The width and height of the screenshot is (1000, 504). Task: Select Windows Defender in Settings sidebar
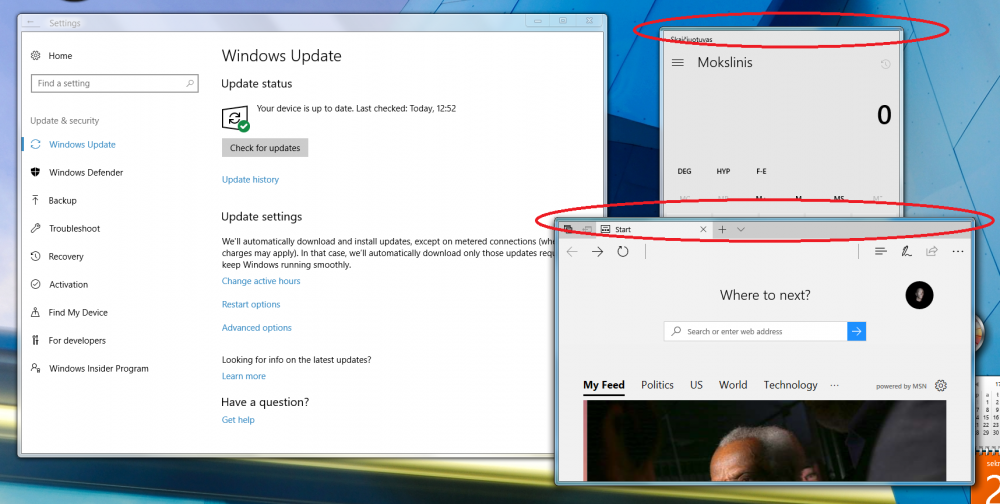86,173
